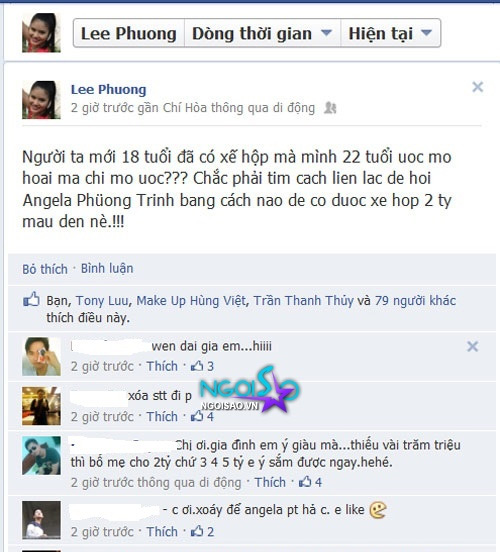Open Tony Luu's profile link

pyautogui.click(x=102, y=300)
